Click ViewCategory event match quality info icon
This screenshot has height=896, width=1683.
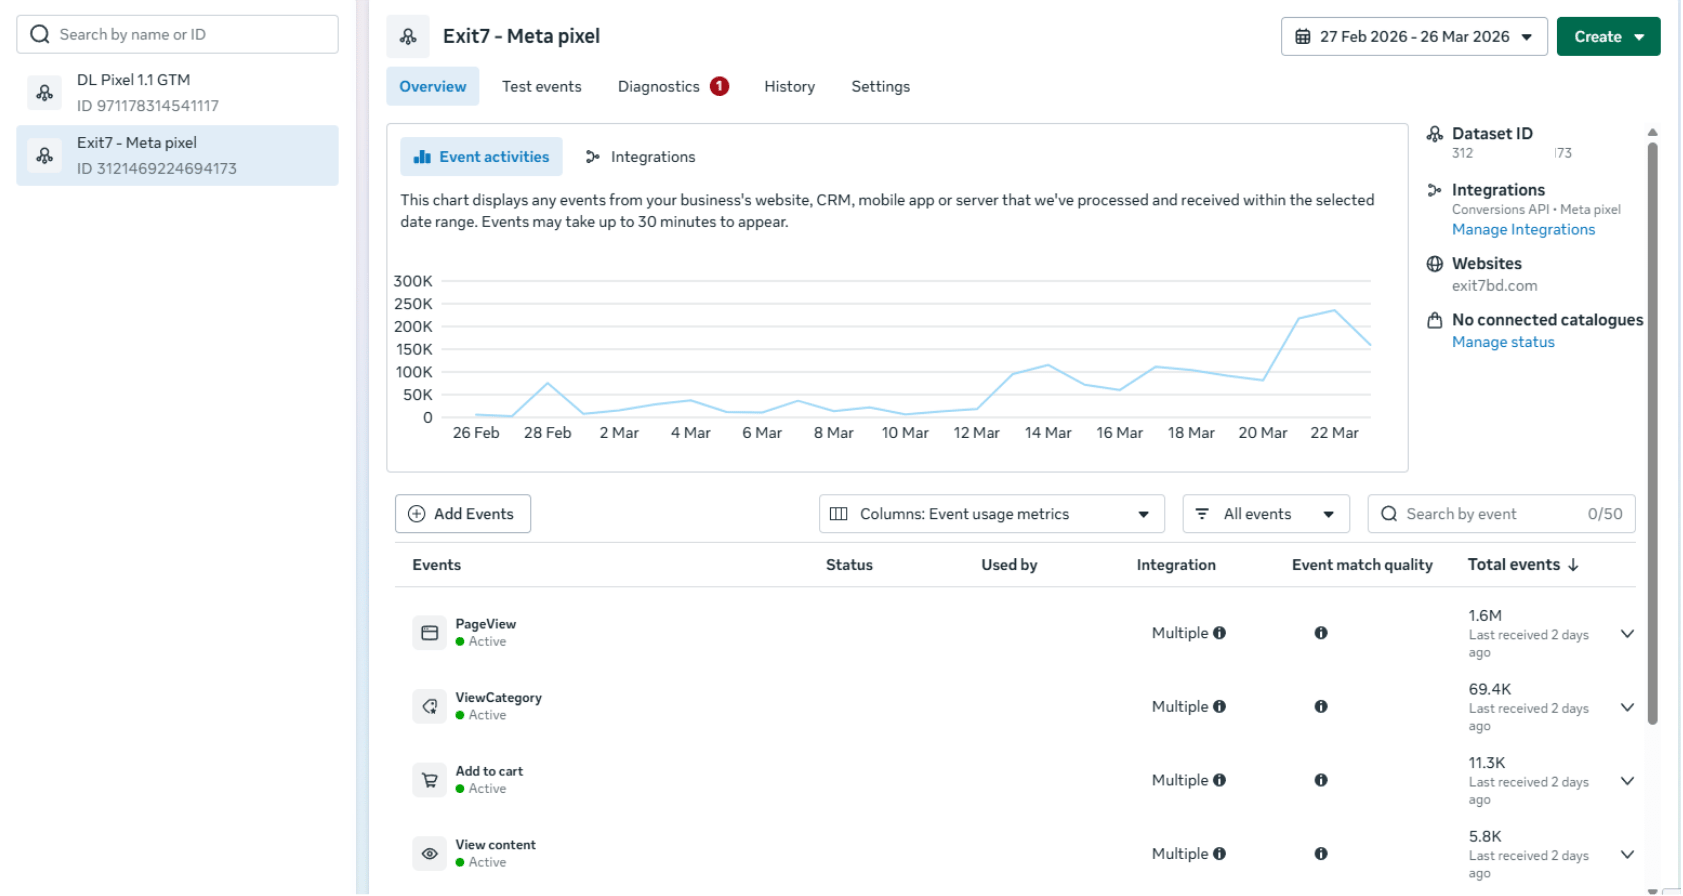pos(1321,706)
